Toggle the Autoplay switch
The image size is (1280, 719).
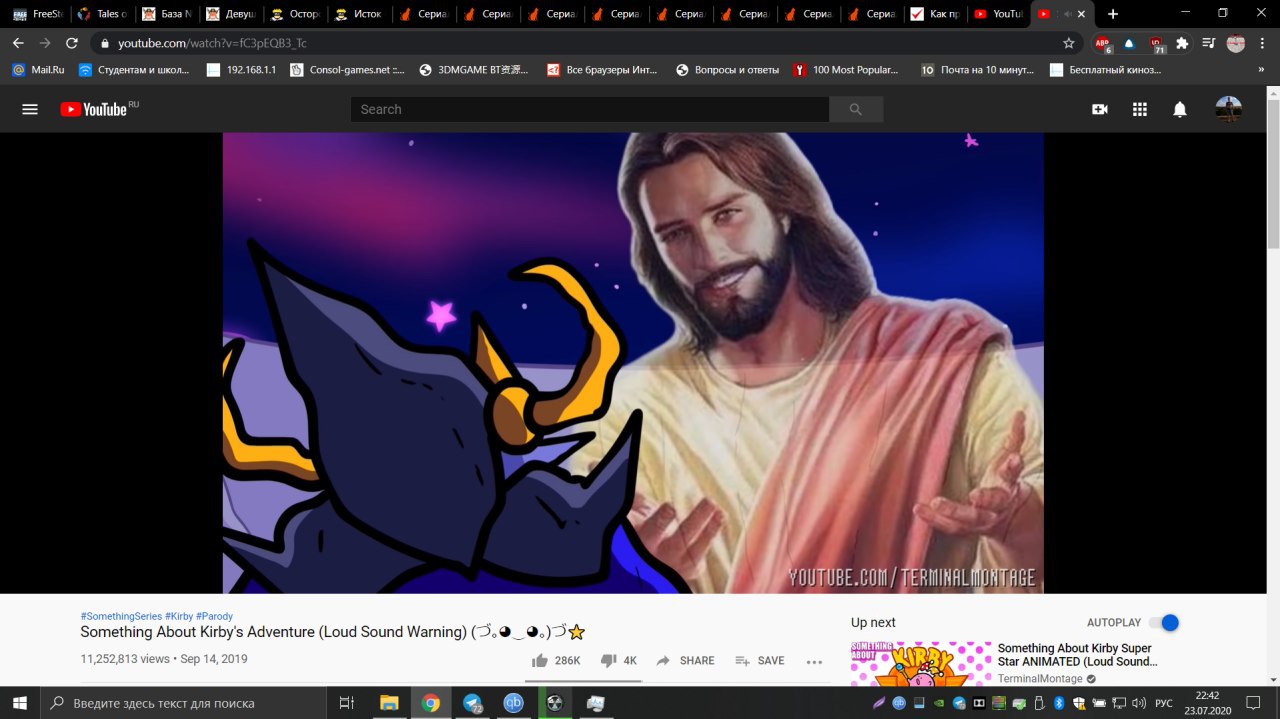tap(1164, 623)
